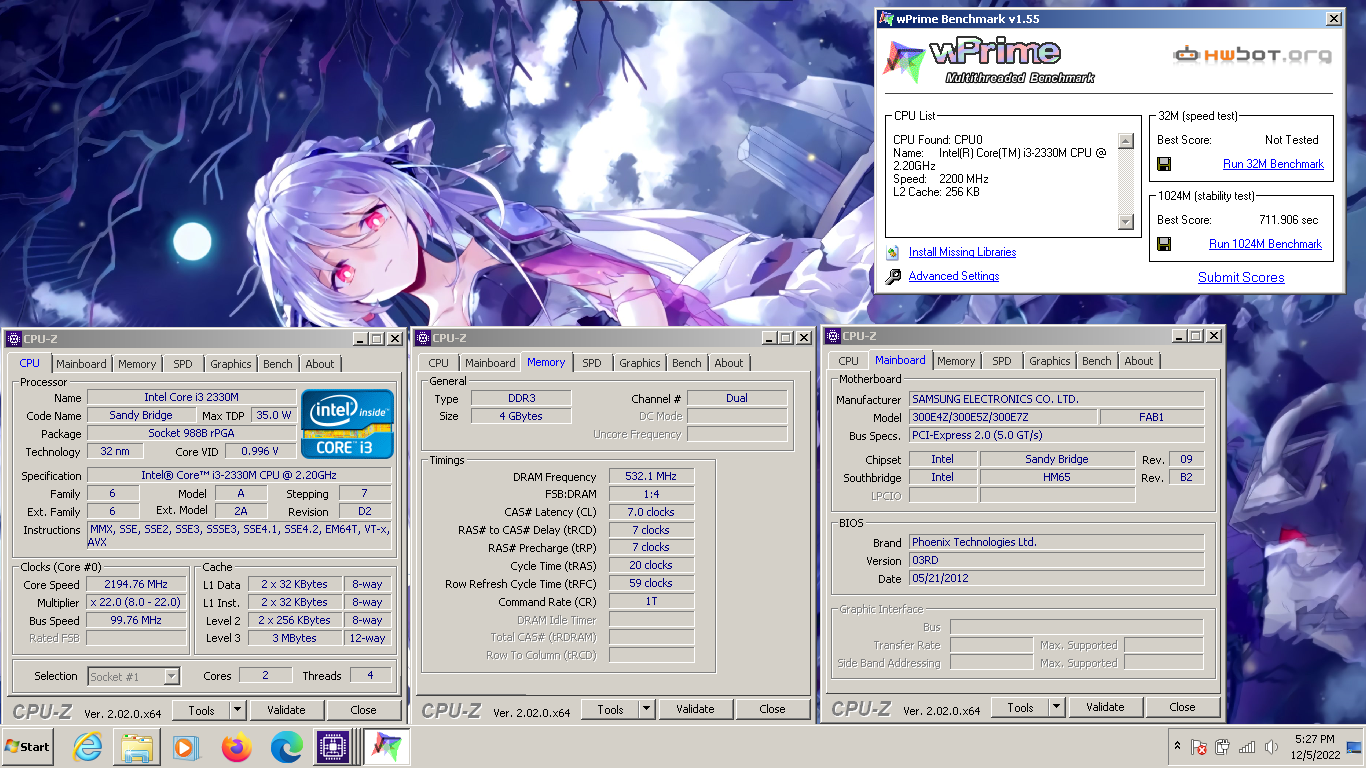Click the CPU-Z title icon in the Mainboard window
Image resolution: width=1366 pixels, height=768 pixels.
(x=833, y=336)
